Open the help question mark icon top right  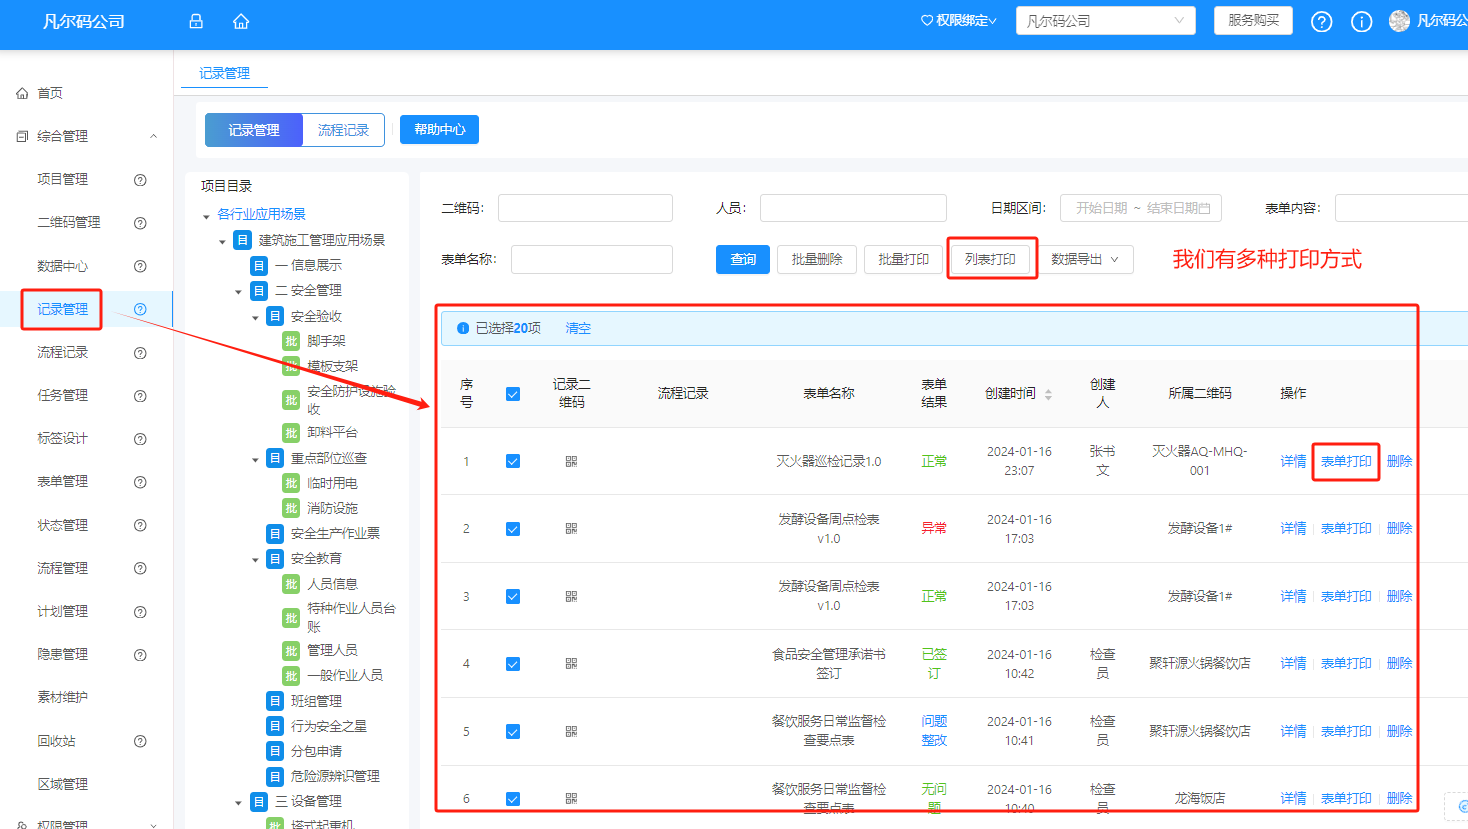tap(1321, 20)
